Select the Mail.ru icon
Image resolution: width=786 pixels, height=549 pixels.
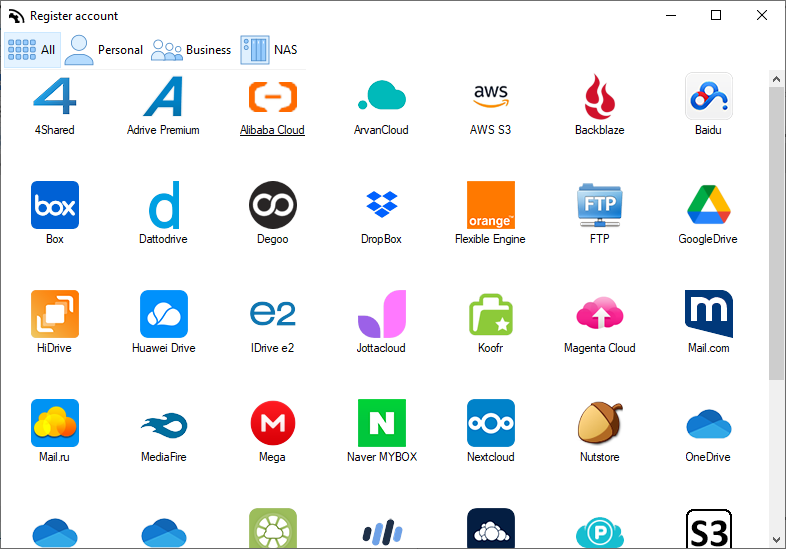[55, 423]
